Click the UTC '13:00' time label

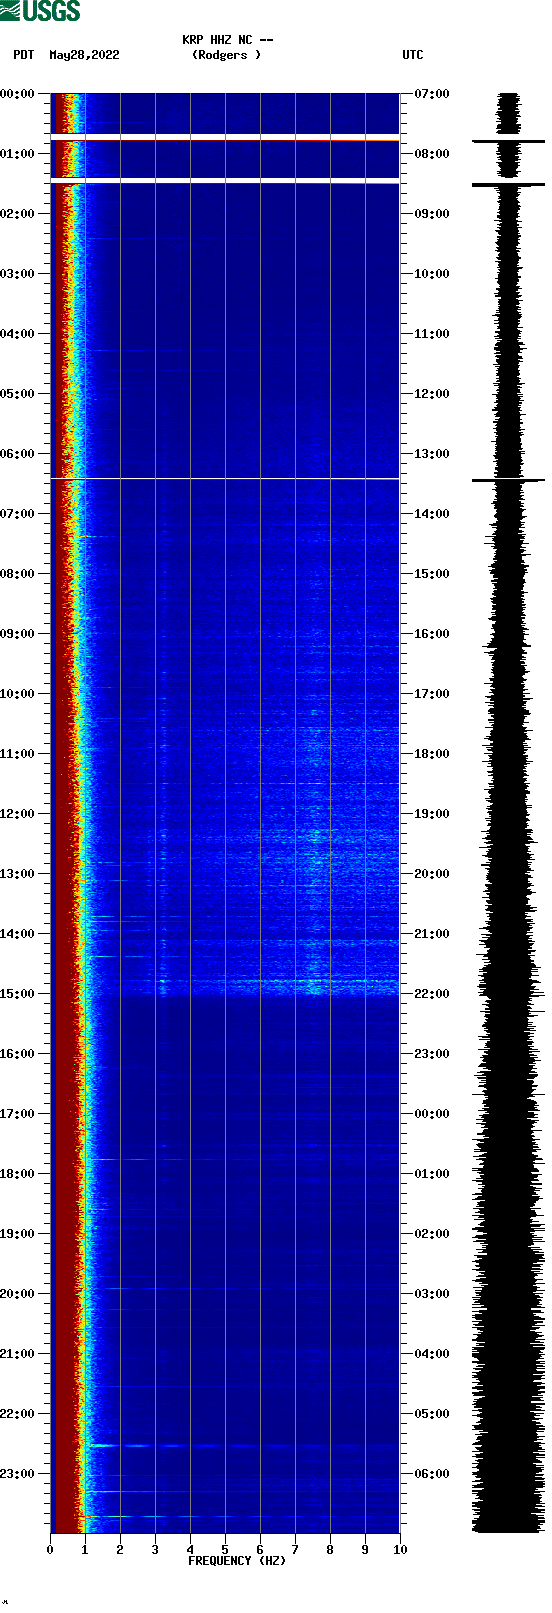click(432, 454)
